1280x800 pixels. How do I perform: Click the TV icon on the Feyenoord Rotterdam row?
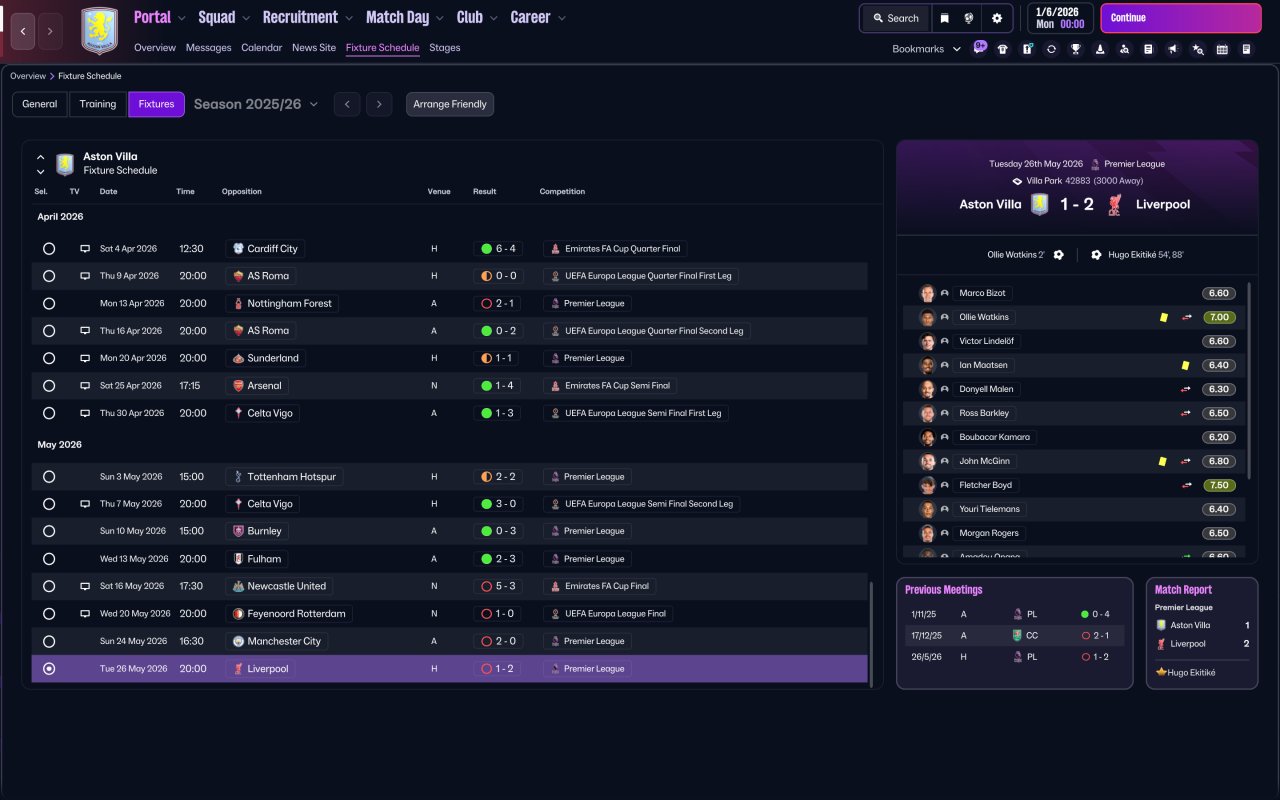85,614
